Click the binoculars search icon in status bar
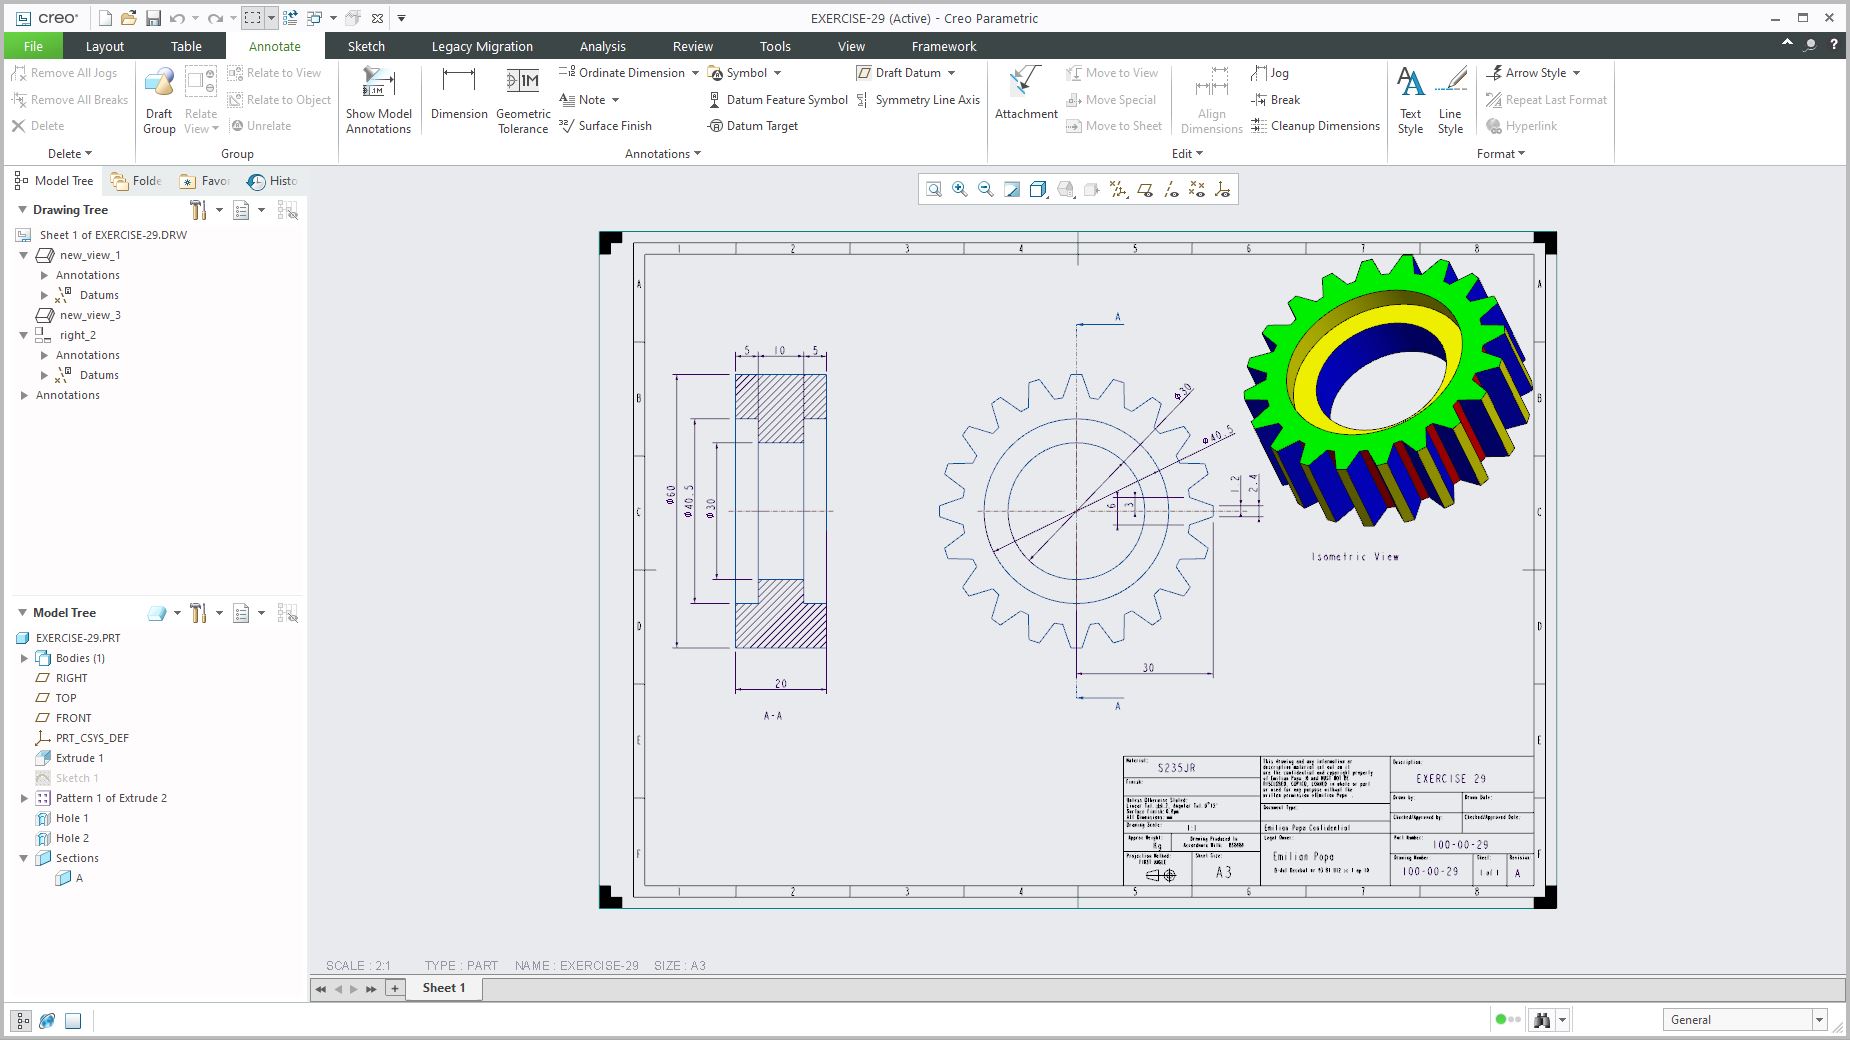The image size is (1850, 1040). 1542,1020
